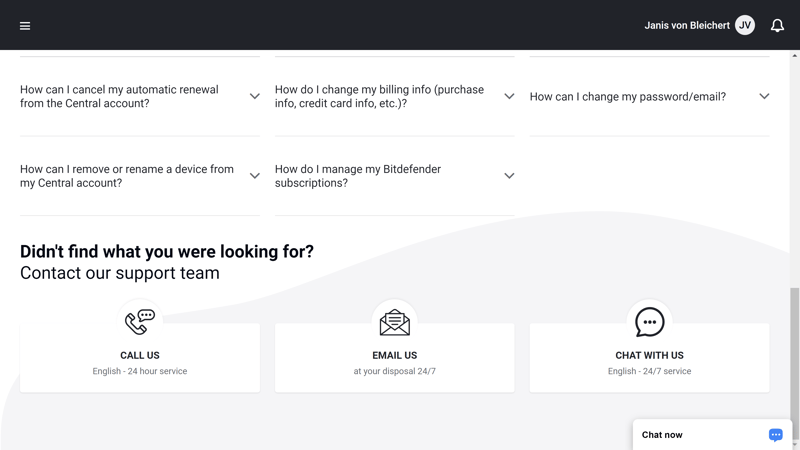The width and height of the screenshot is (800, 450).
Task: Open the notifications bell
Action: click(x=777, y=26)
